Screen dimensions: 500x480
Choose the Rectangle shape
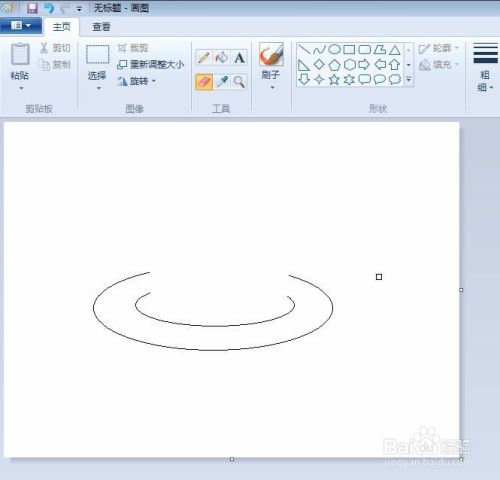tap(349, 50)
